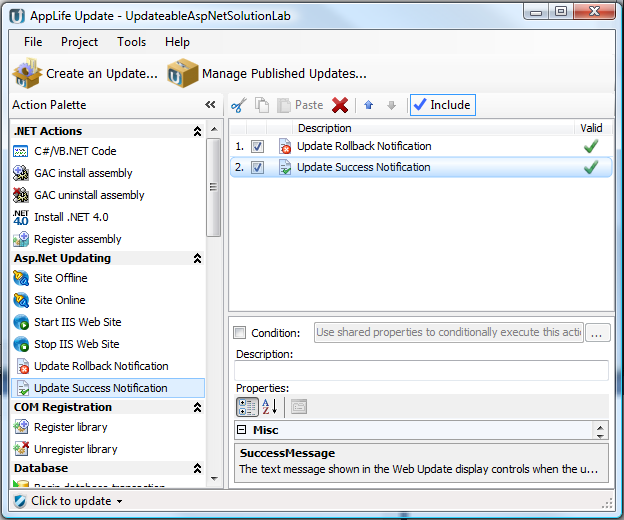The width and height of the screenshot is (624, 520).
Task: Sort the properties alphabetically
Action: [x=270, y=407]
